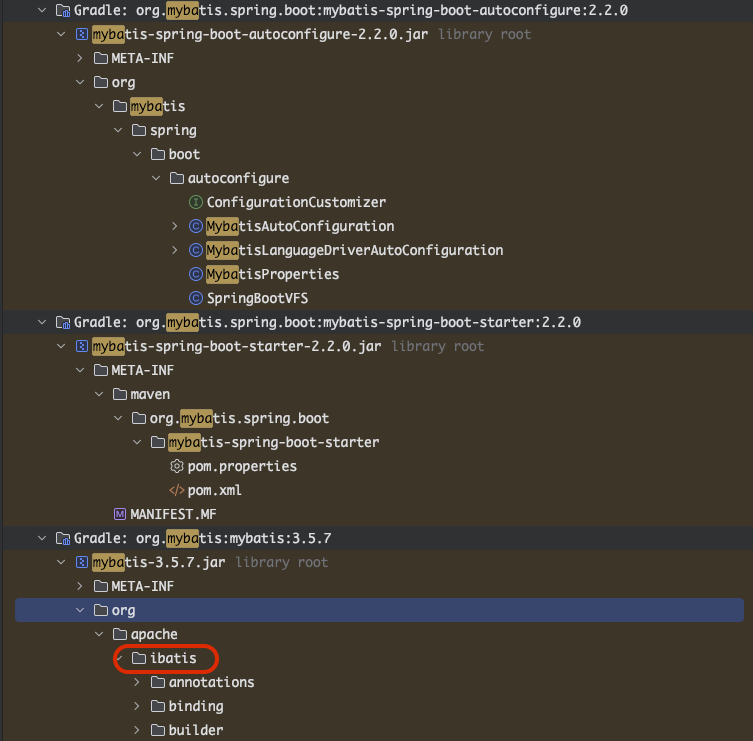Expand the MybatisLanguageDriverAutoConfiguration class node
The image size is (753, 741).
tap(175, 250)
